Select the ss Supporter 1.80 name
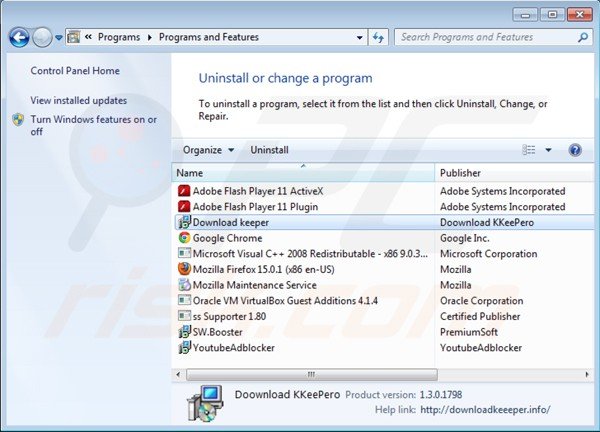Screen dimensions: 600x432 point(229,316)
